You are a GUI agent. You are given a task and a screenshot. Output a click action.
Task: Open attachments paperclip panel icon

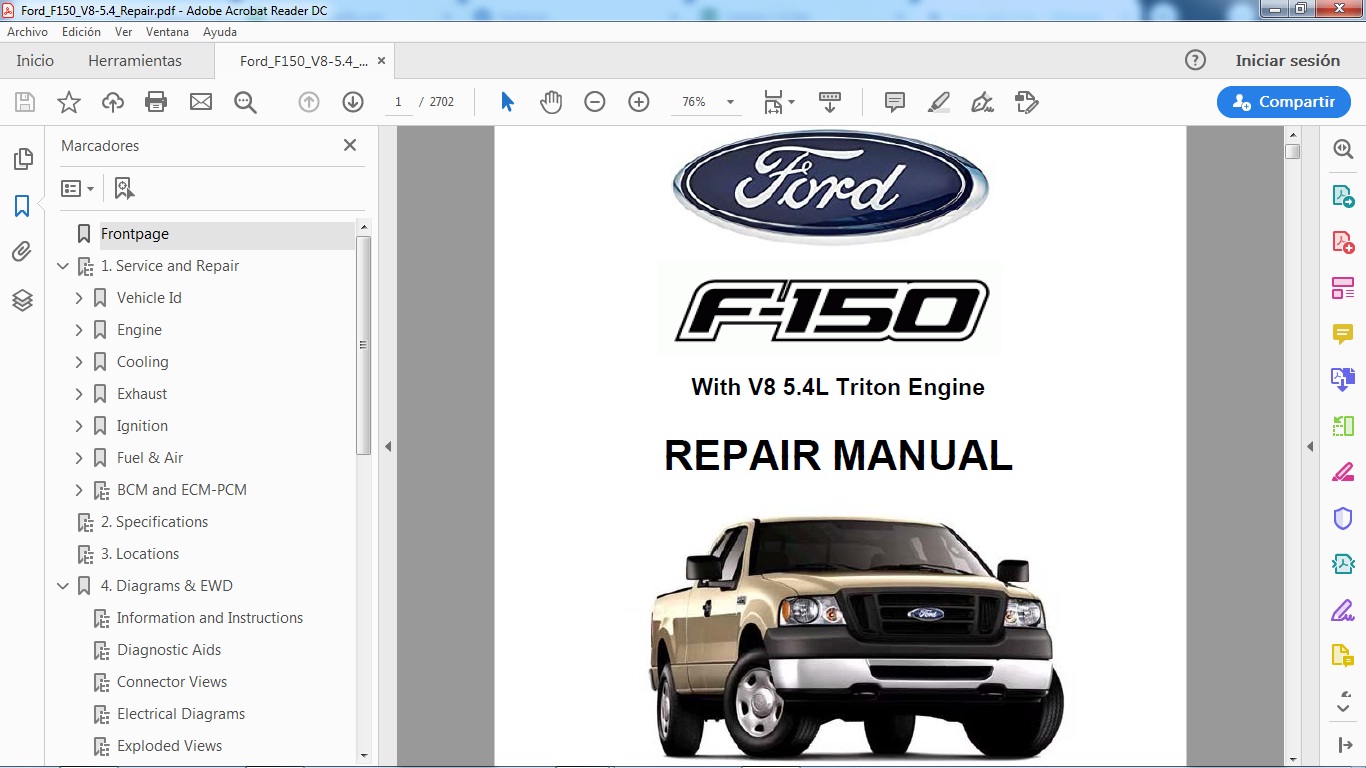(x=22, y=252)
